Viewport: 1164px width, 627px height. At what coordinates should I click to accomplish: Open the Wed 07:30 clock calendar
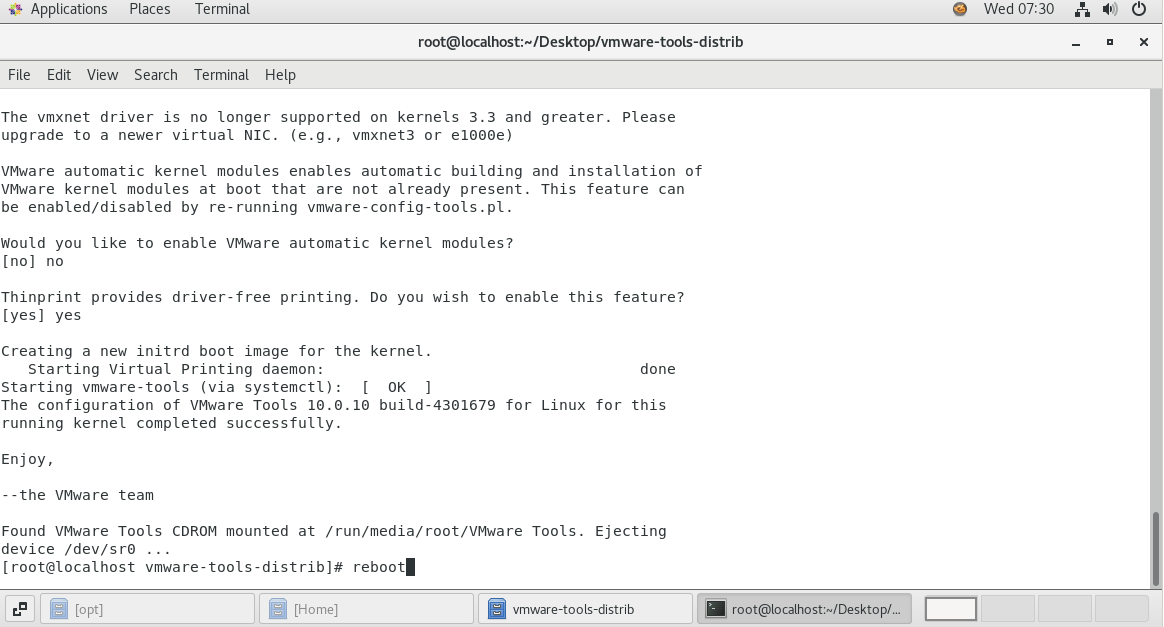click(1018, 9)
